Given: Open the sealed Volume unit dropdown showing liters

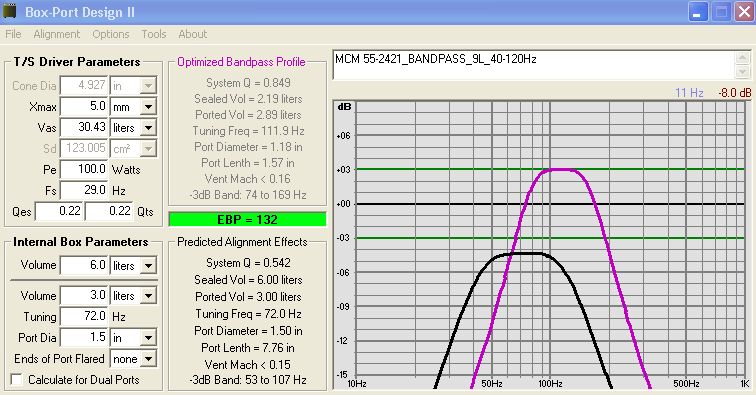Looking at the screenshot, I should [148, 265].
